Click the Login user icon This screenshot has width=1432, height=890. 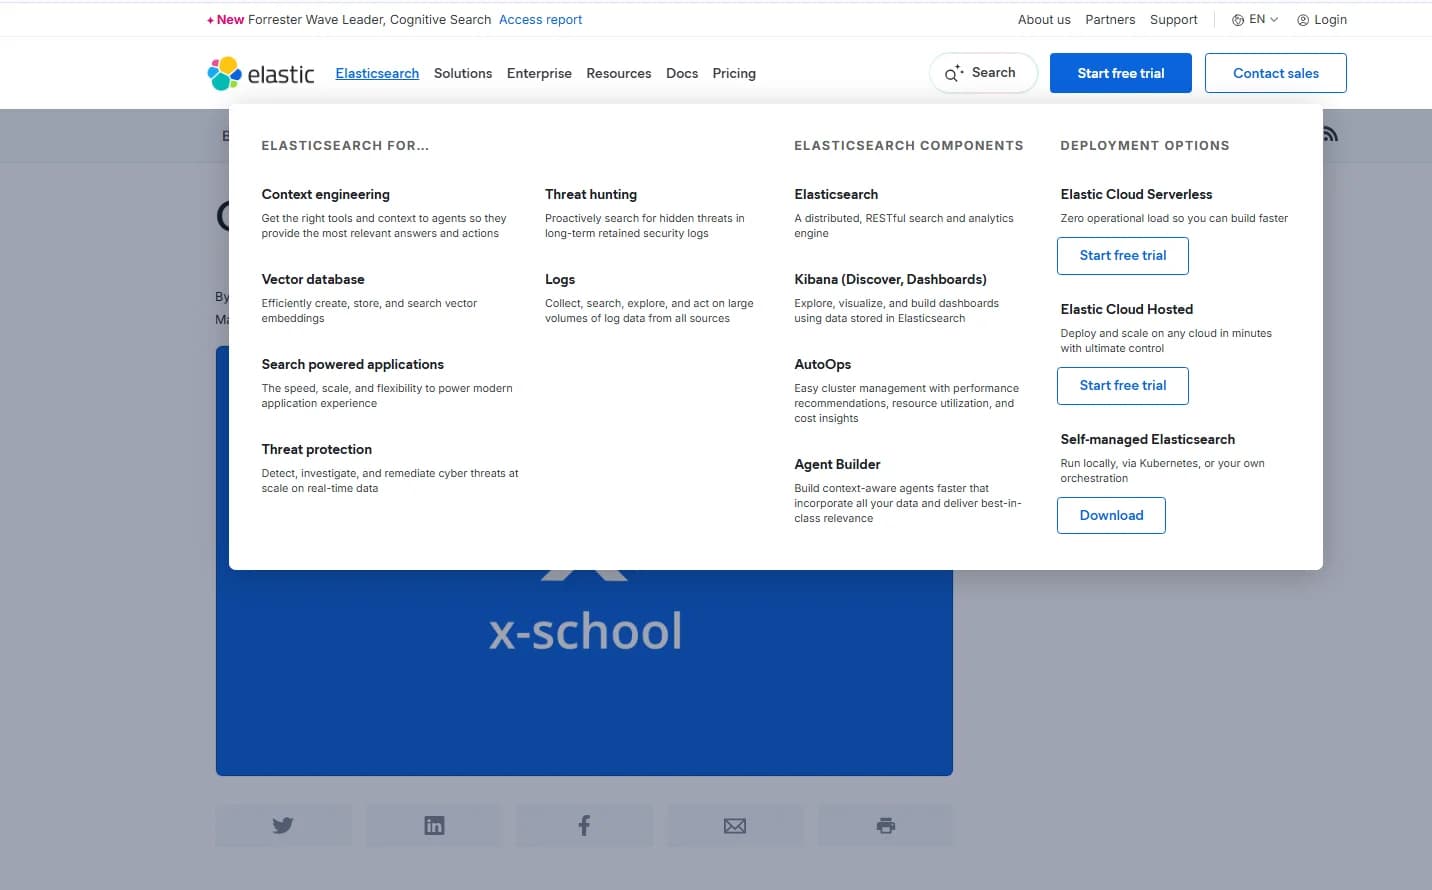(x=1303, y=20)
